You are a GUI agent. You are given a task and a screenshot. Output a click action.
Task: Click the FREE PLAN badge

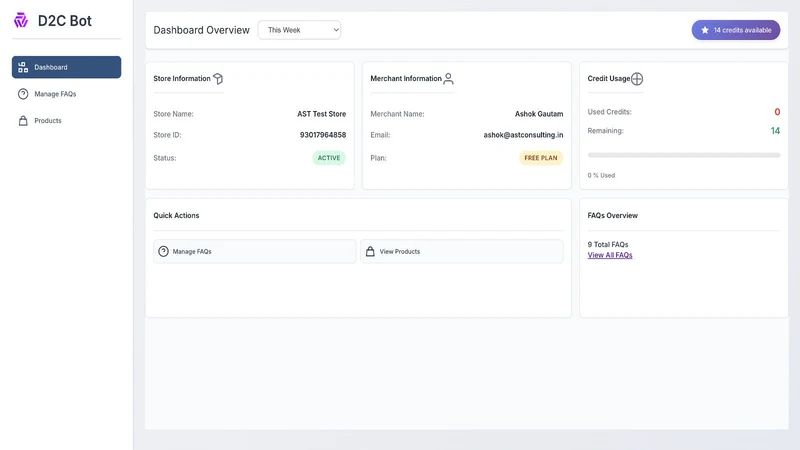tap(541, 158)
